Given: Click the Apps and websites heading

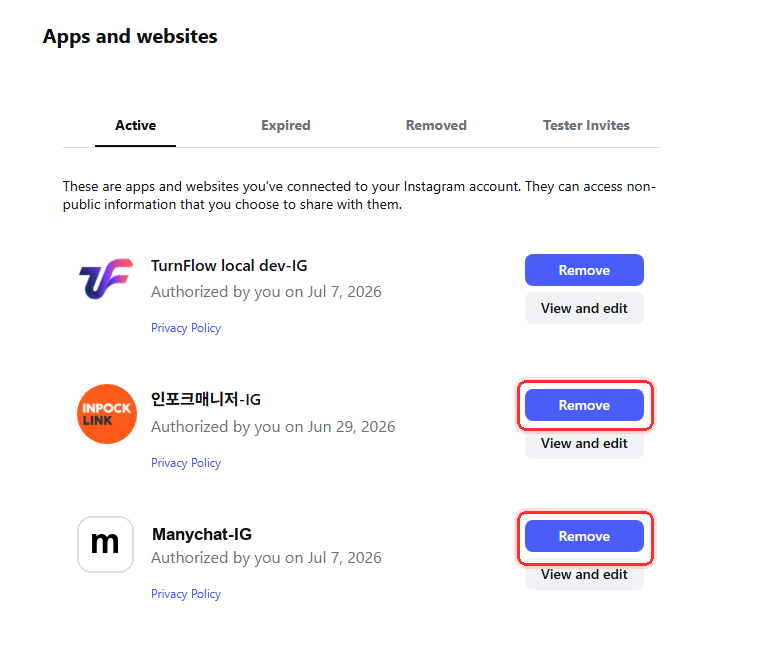Looking at the screenshot, I should pyautogui.click(x=130, y=37).
